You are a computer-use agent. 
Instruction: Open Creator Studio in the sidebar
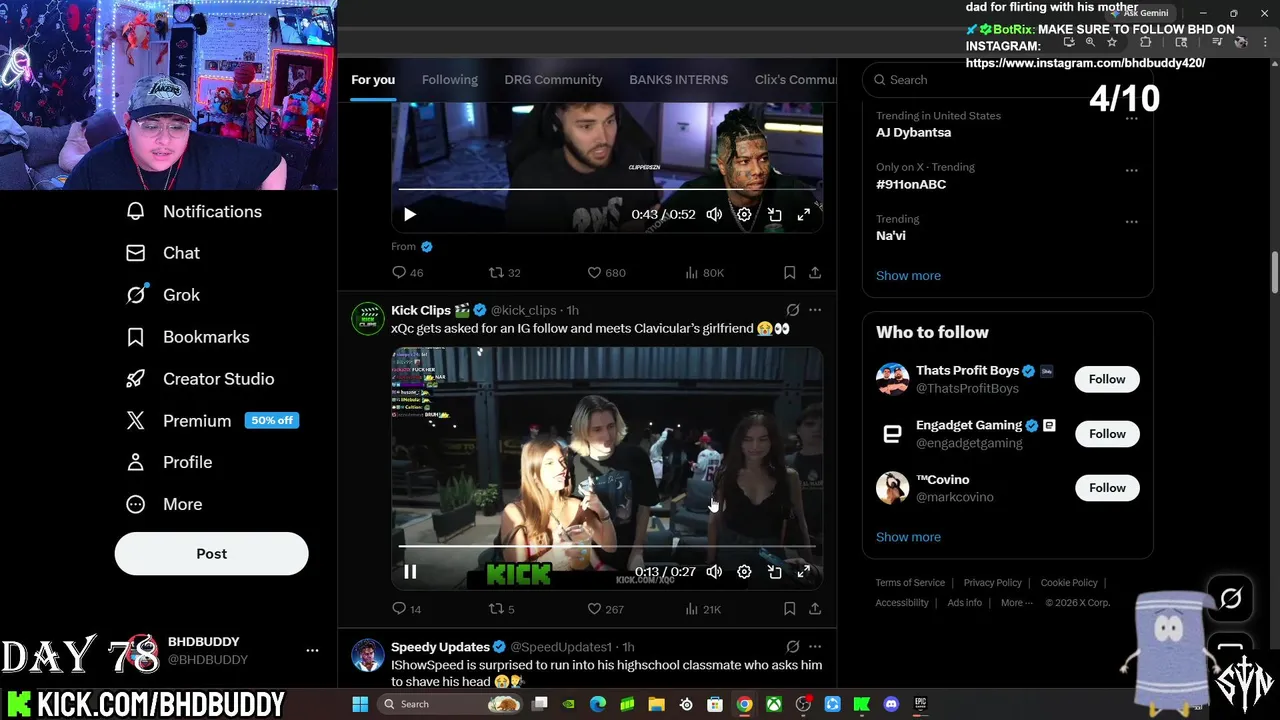[200, 379]
